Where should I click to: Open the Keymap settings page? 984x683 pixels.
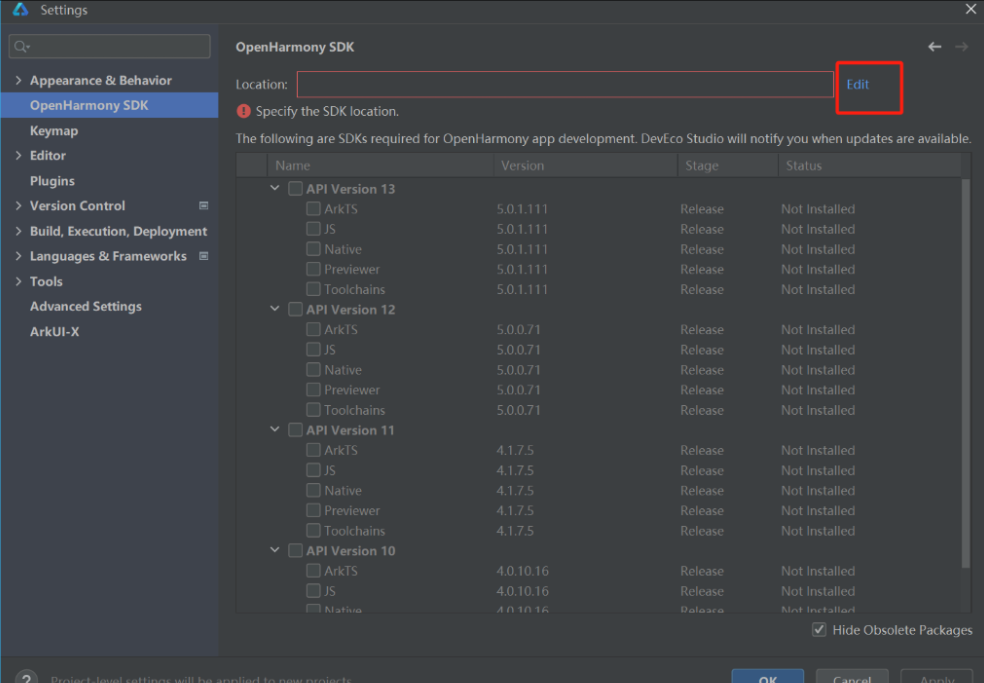coord(54,131)
